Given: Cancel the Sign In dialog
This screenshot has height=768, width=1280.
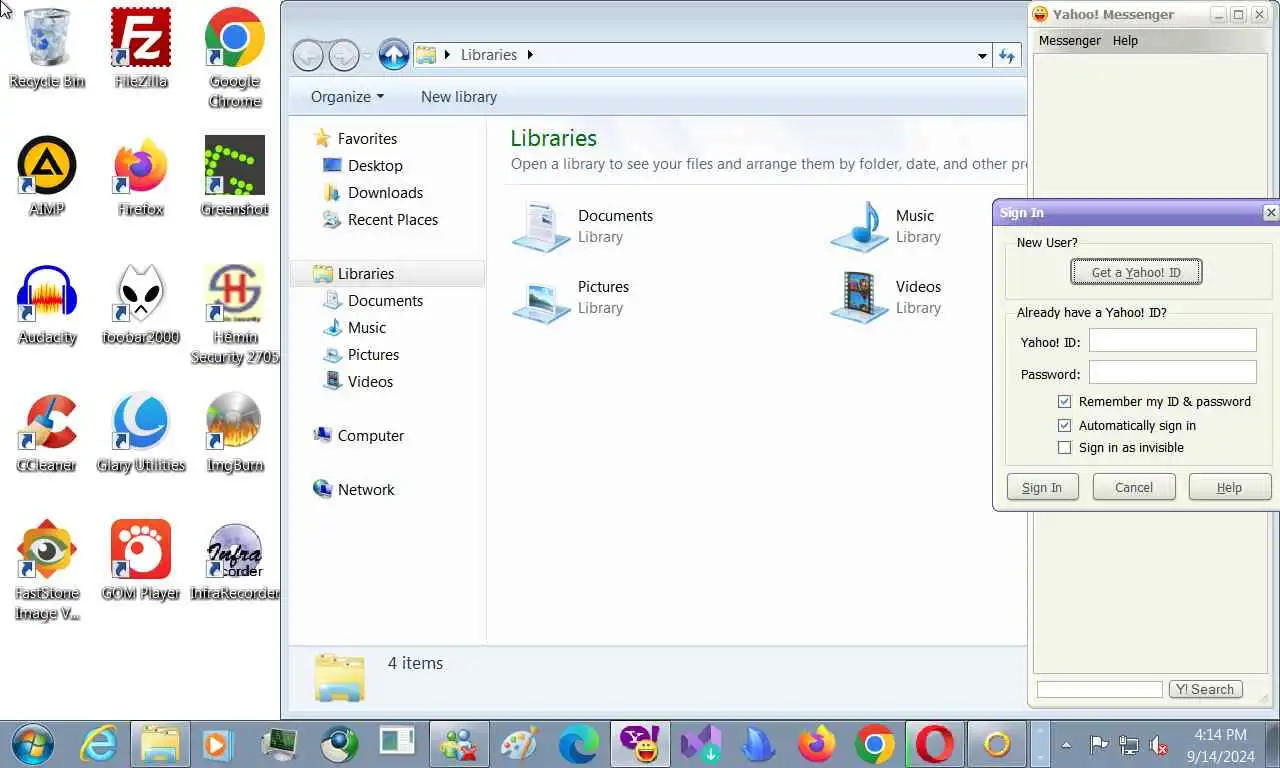Looking at the screenshot, I should (1134, 487).
